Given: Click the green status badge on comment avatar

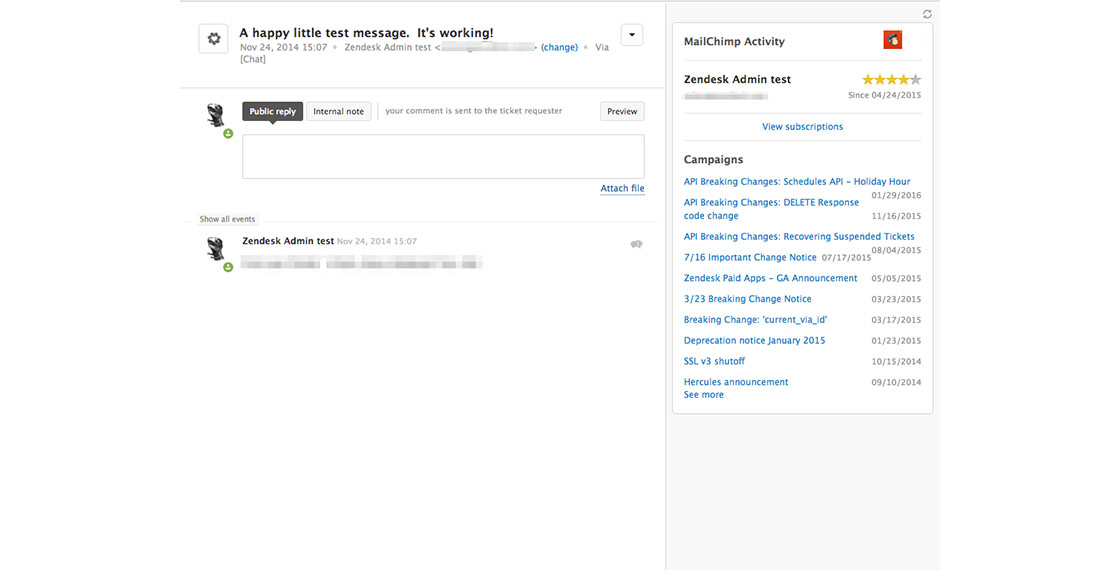Looking at the screenshot, I should [x=228, y=267].
